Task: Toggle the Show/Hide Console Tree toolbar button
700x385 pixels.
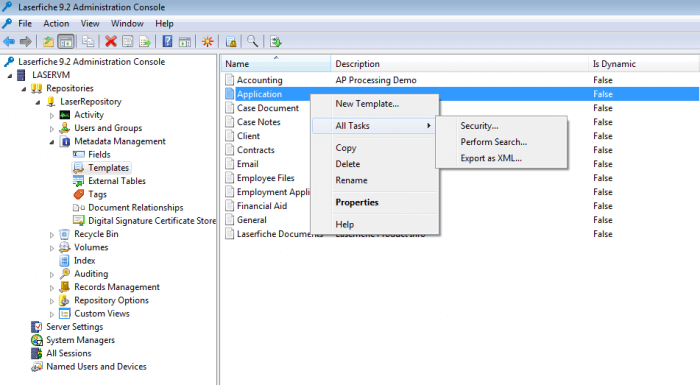Action: (66, 42)
